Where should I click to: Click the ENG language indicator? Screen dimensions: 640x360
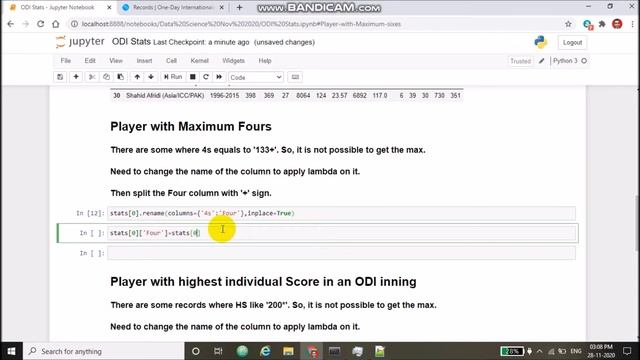(576, 351)
